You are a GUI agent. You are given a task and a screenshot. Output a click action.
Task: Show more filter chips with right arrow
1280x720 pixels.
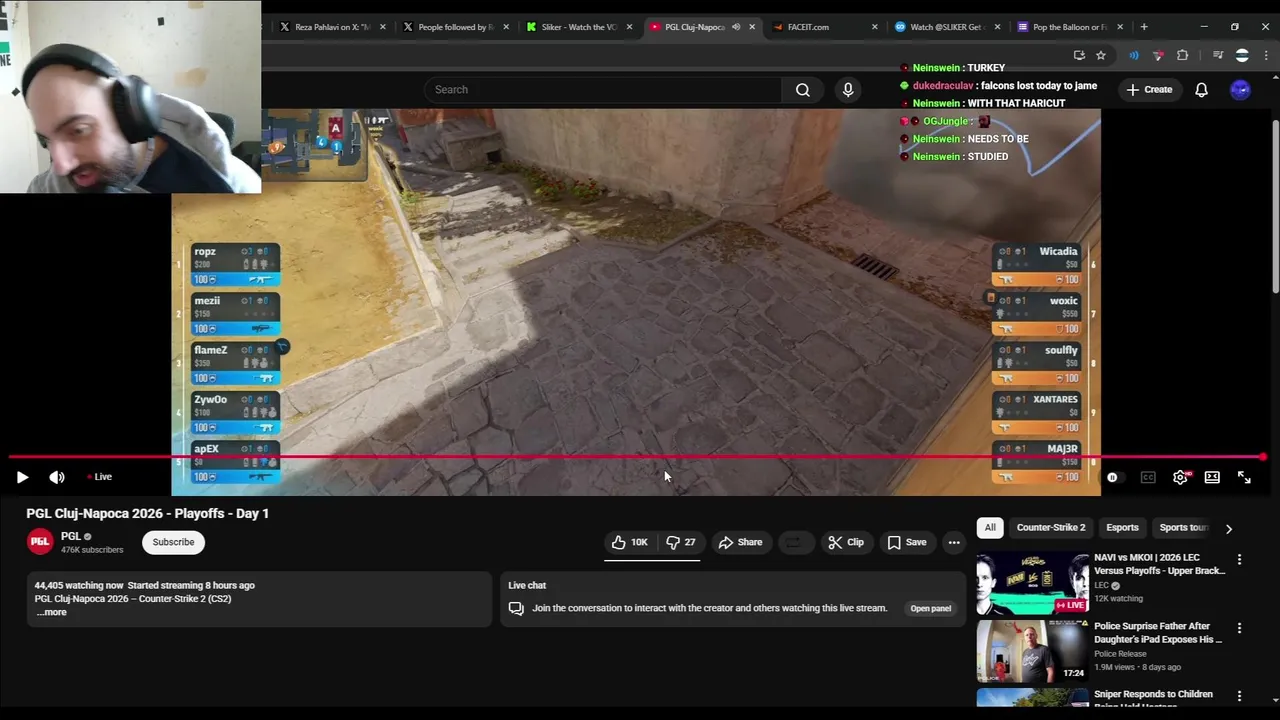pos(1229,528)
